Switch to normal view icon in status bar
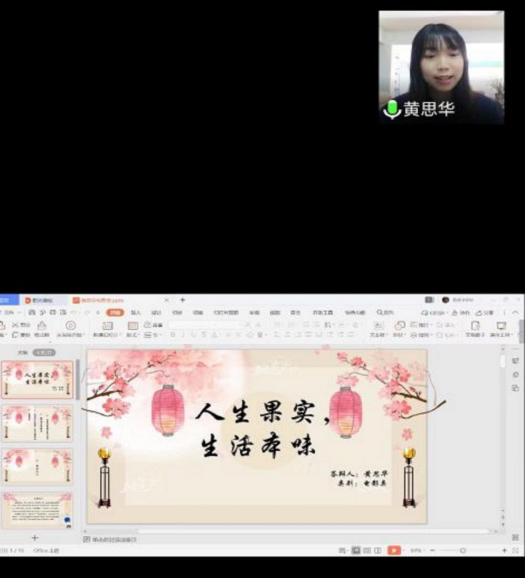 pos(356,550)
